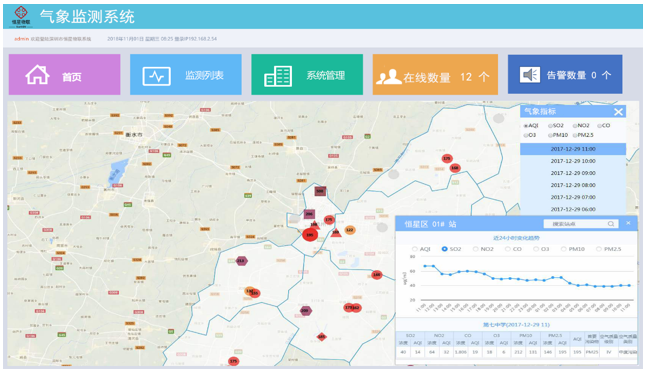Select PM2.5 radio in 气象指标 panel
The image size is (650, 377).
575,135
